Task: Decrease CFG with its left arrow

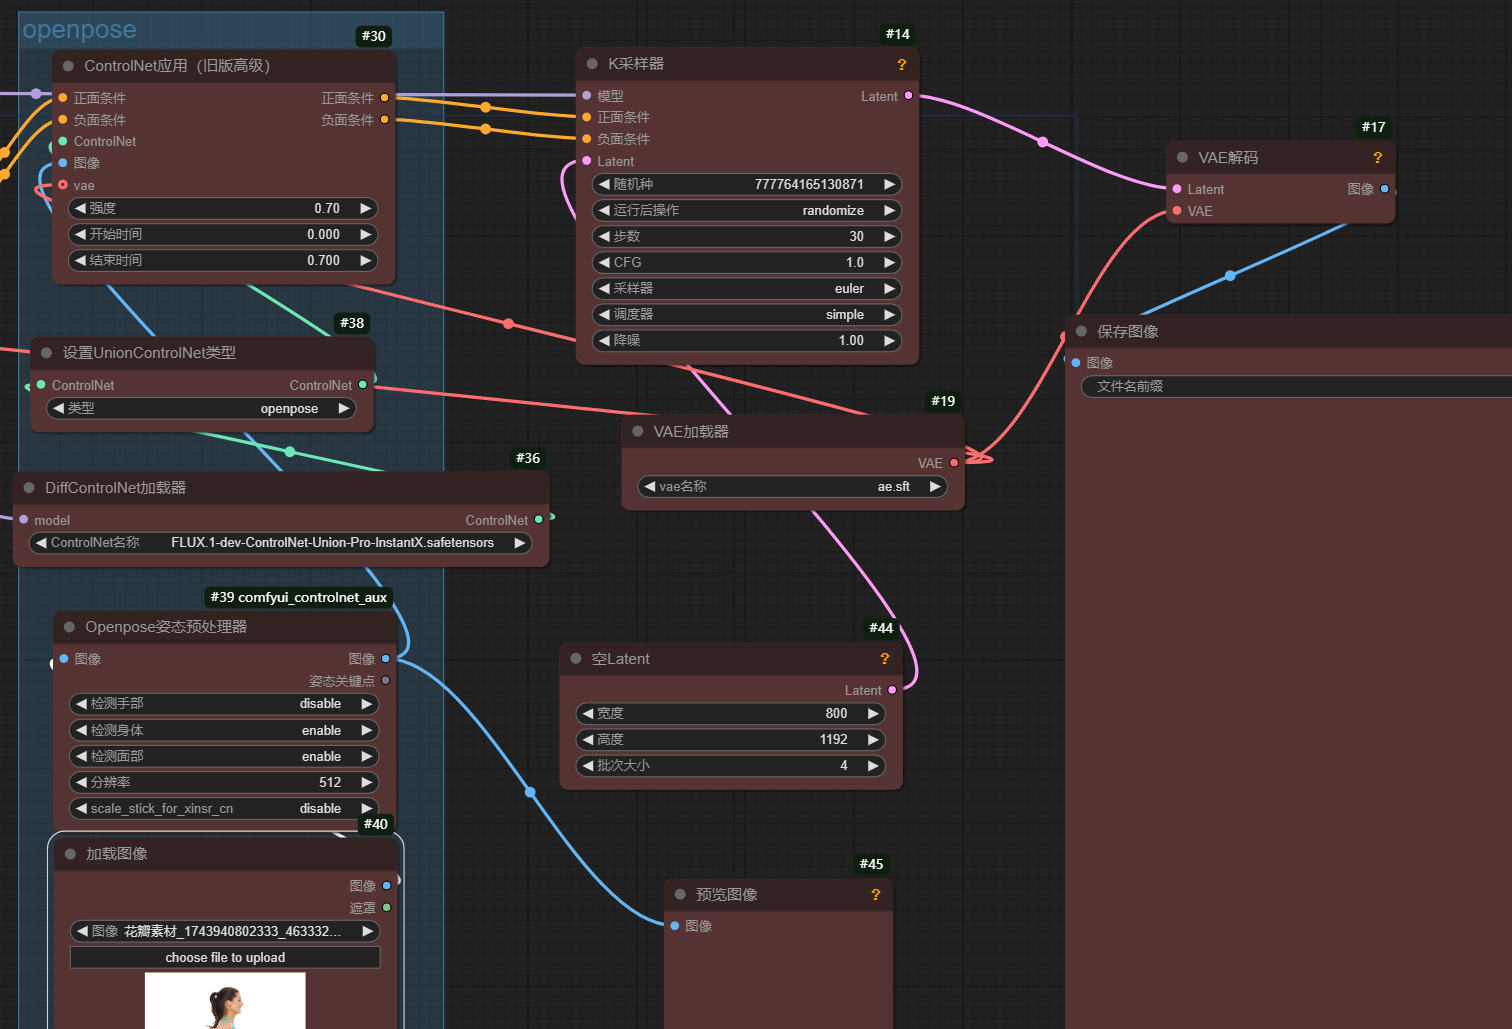Action: pyautogui.click(x=604, y=262)
